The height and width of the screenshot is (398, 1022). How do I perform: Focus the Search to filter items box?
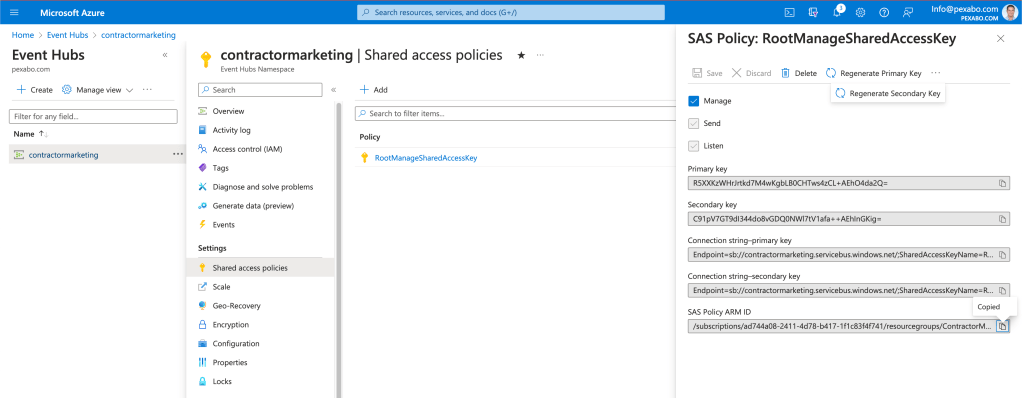tap(515, 113)
